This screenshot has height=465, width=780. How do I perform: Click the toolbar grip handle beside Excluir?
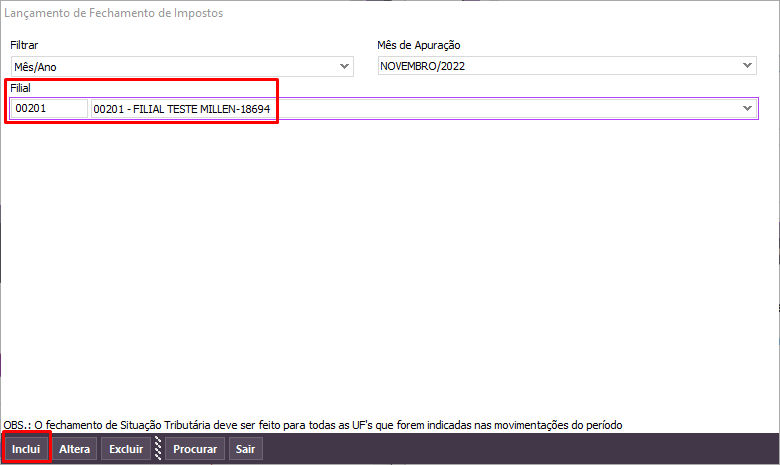point(158,449)
